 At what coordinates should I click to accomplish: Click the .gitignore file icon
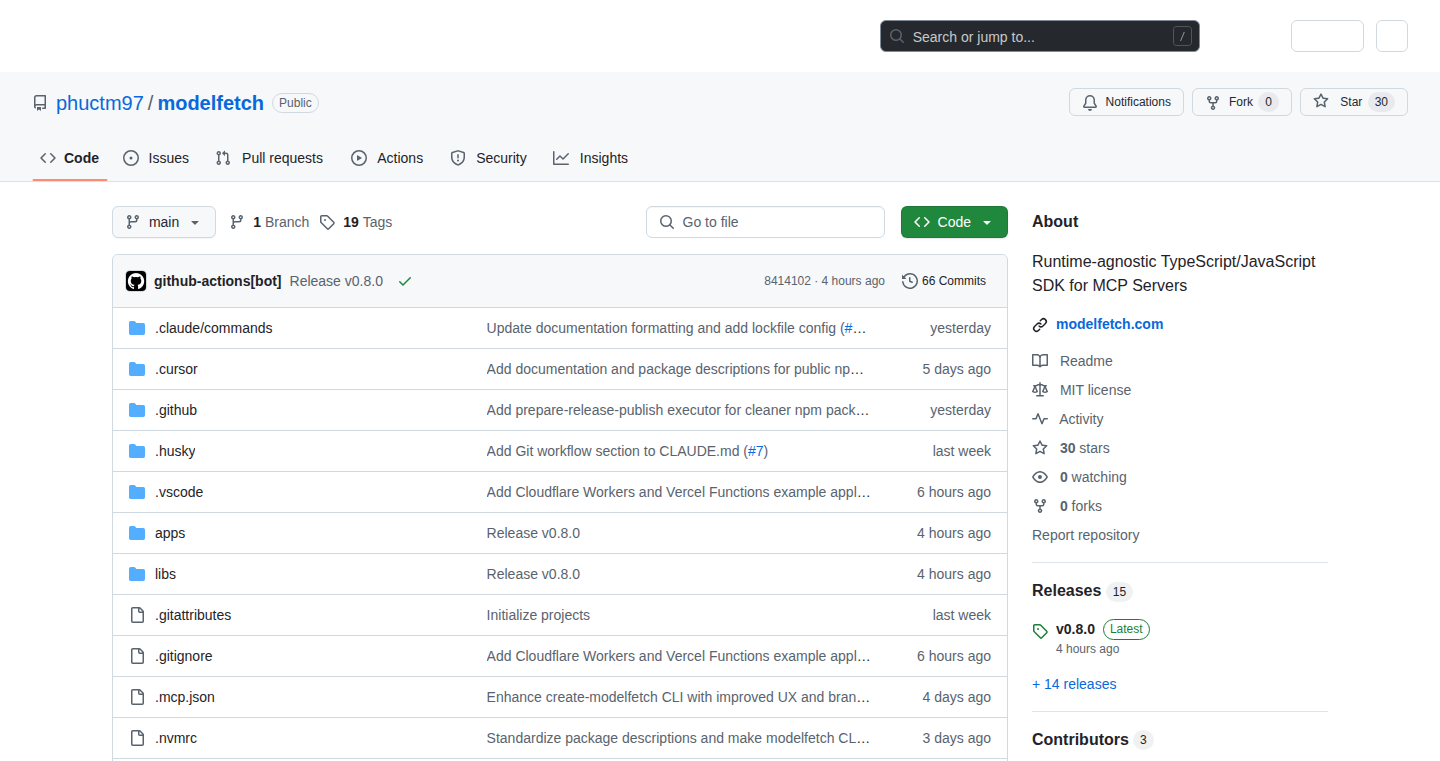137,656
